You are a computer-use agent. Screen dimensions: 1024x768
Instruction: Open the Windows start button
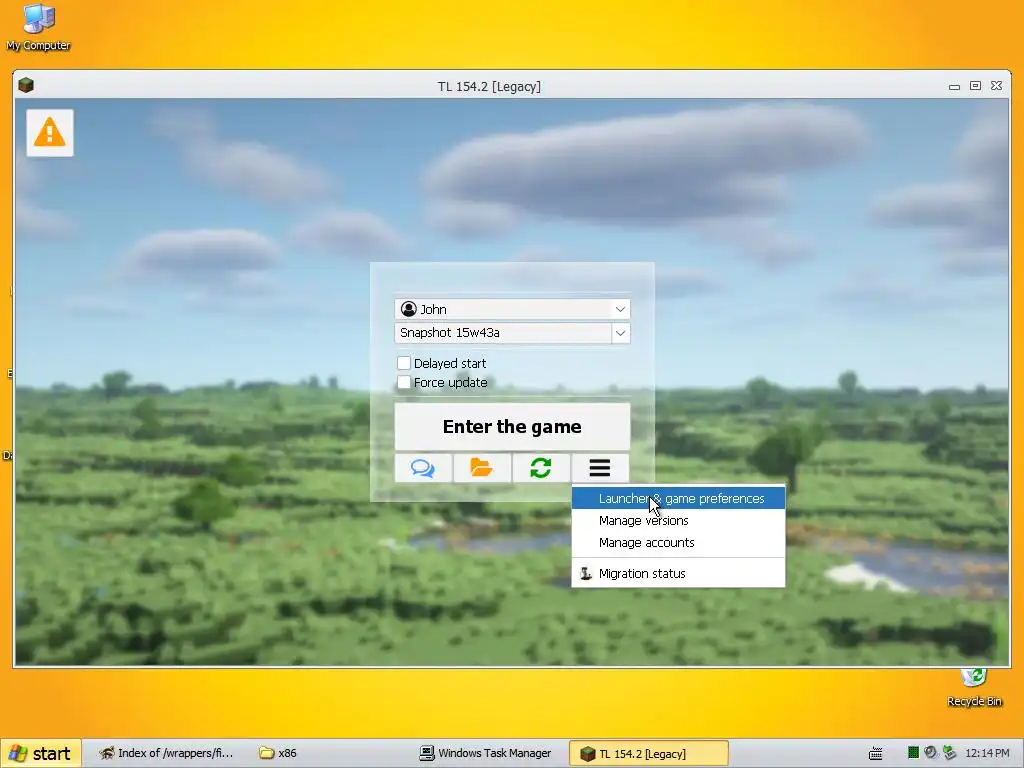click(40, 754)
